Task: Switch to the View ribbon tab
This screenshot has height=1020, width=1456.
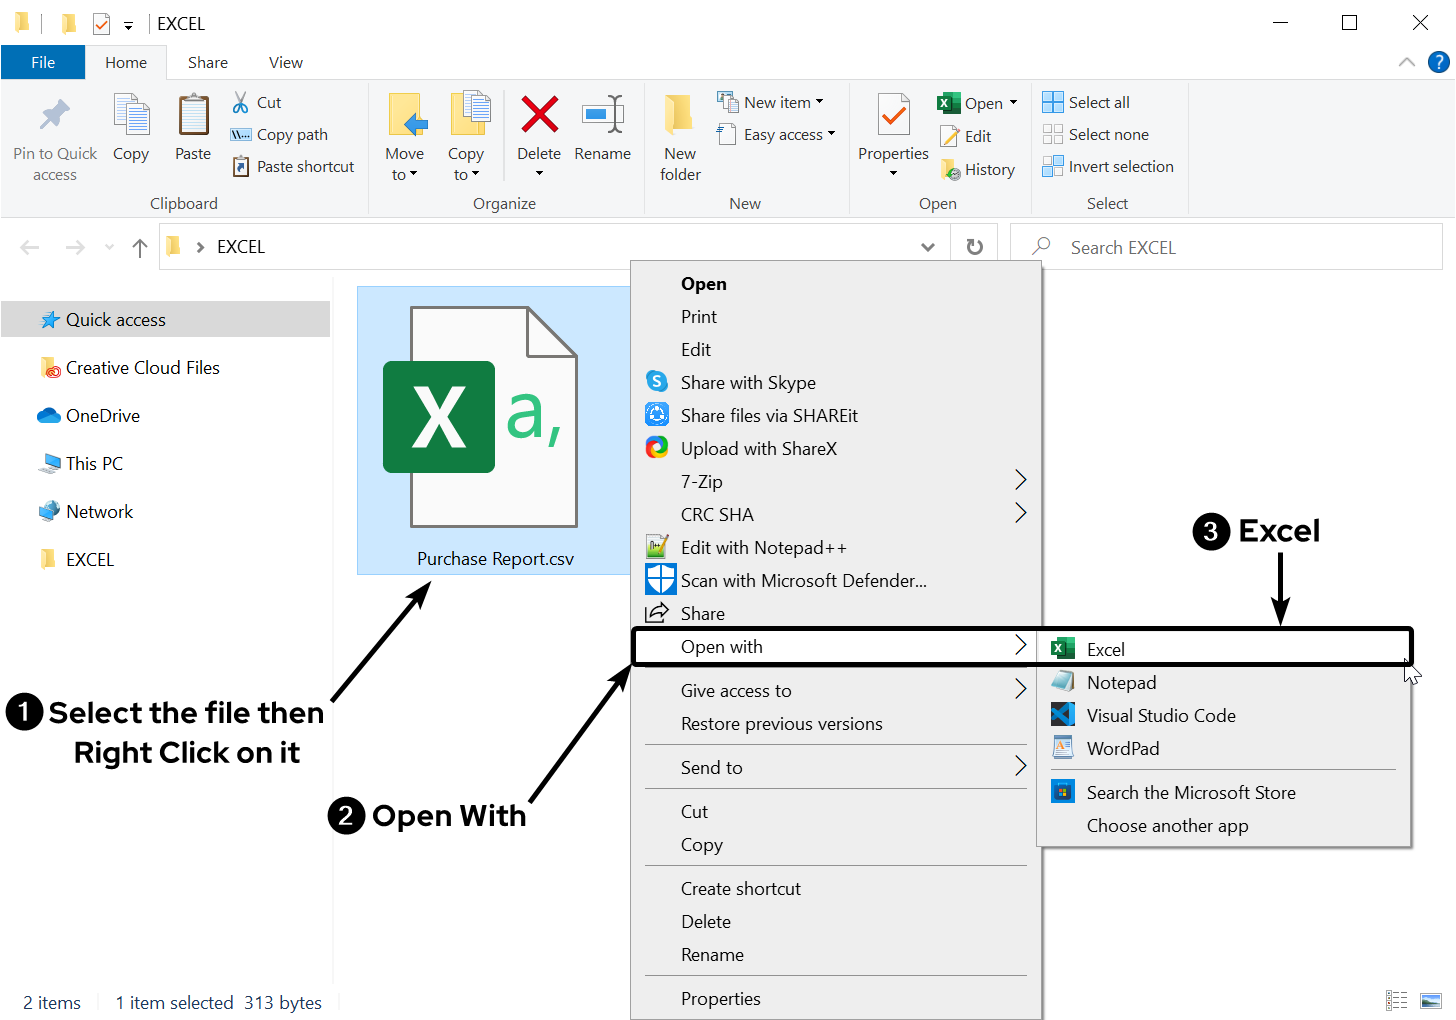Action: [x=285, y=62]
